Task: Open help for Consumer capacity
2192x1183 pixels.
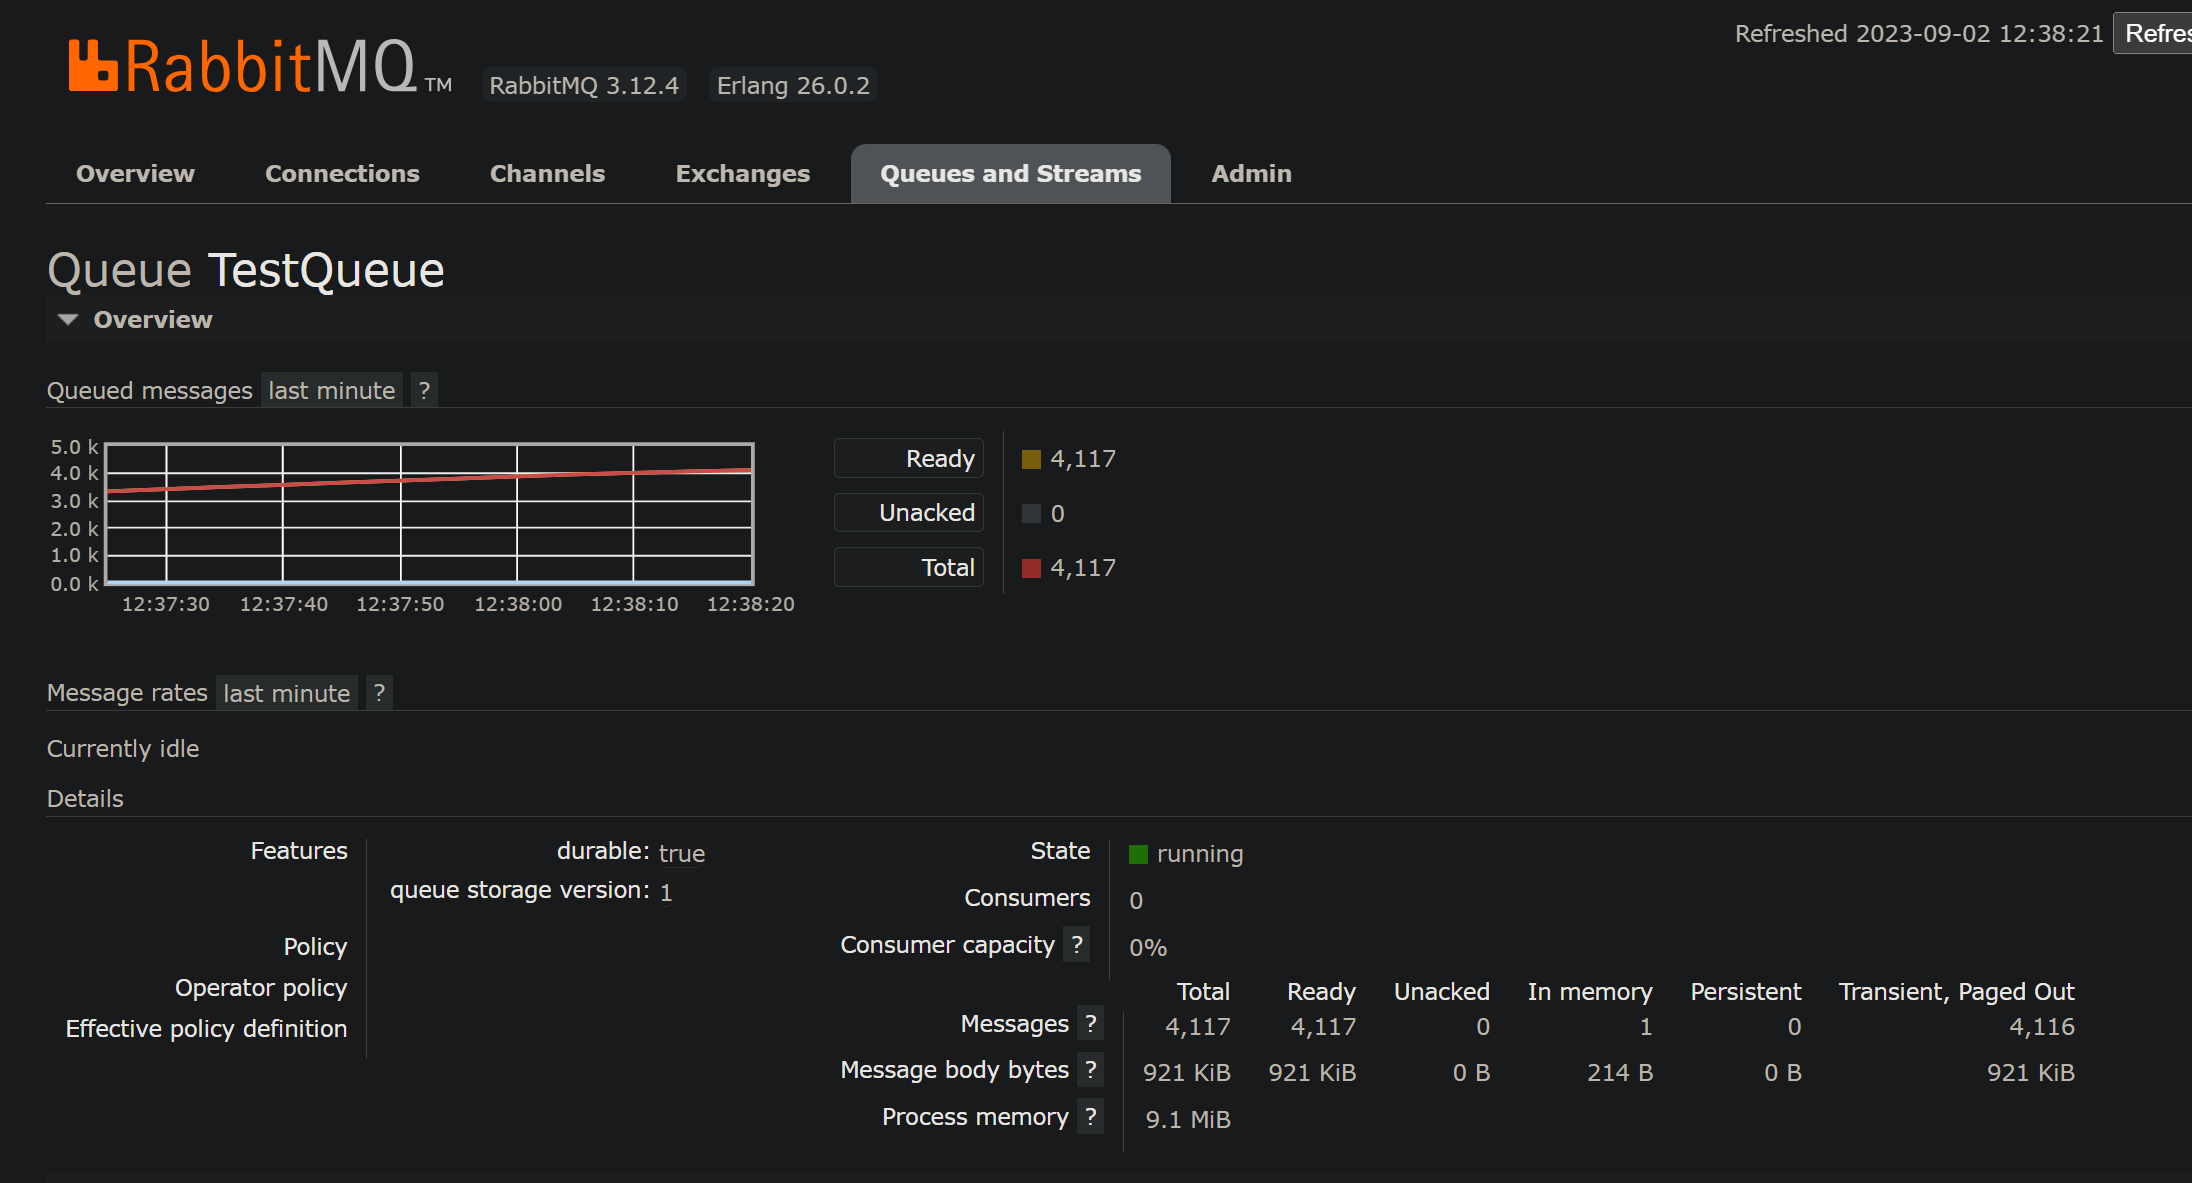Action: point(1076,945)
